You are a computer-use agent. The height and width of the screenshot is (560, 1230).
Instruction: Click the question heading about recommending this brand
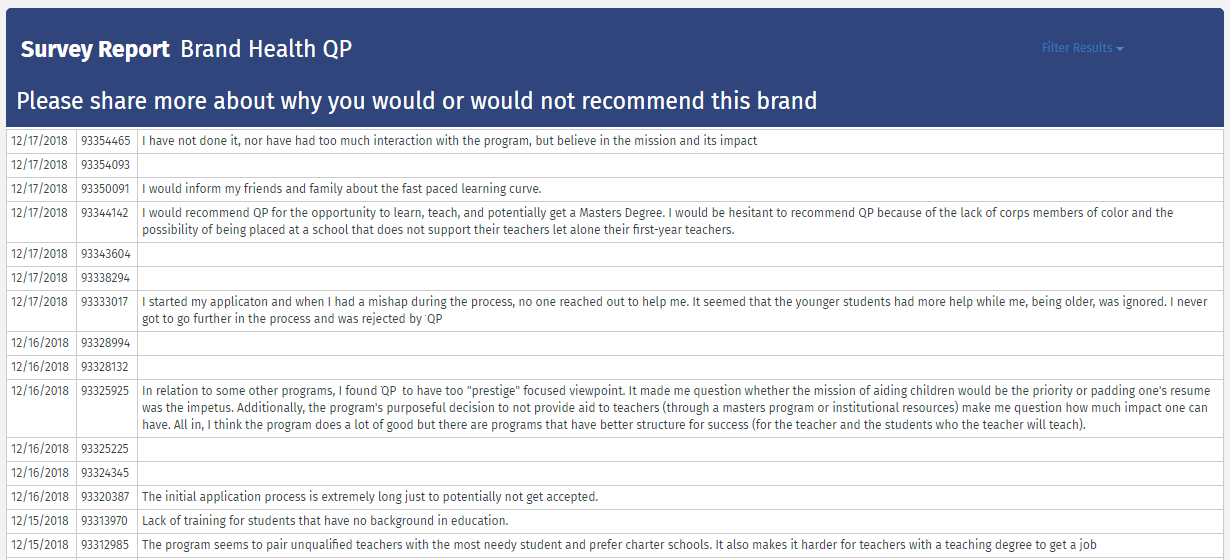(416, 101)
